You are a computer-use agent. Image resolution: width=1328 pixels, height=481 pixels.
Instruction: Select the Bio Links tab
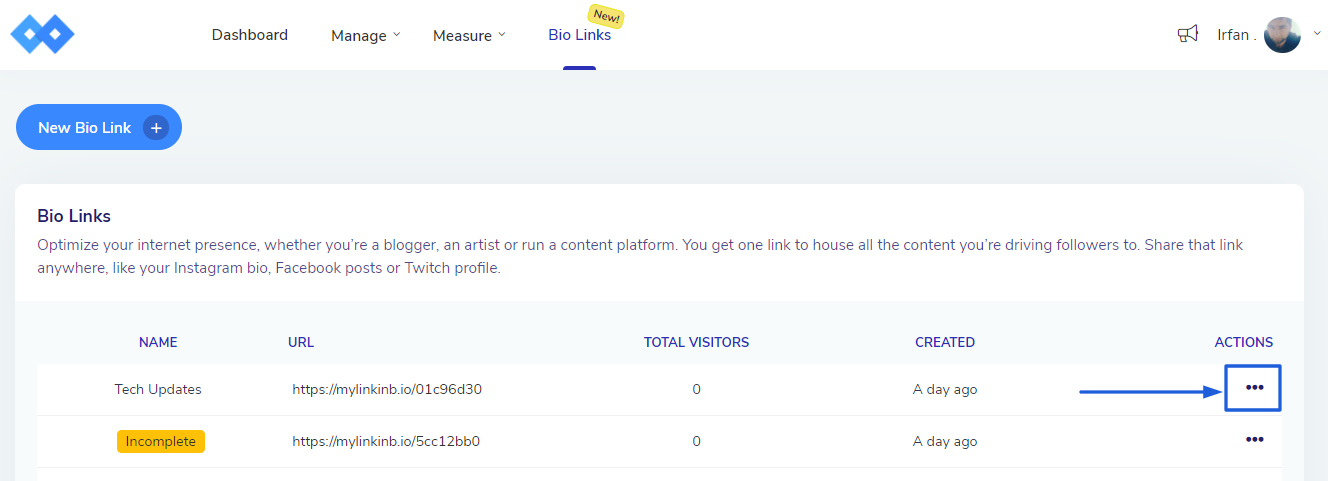point(579,36)
